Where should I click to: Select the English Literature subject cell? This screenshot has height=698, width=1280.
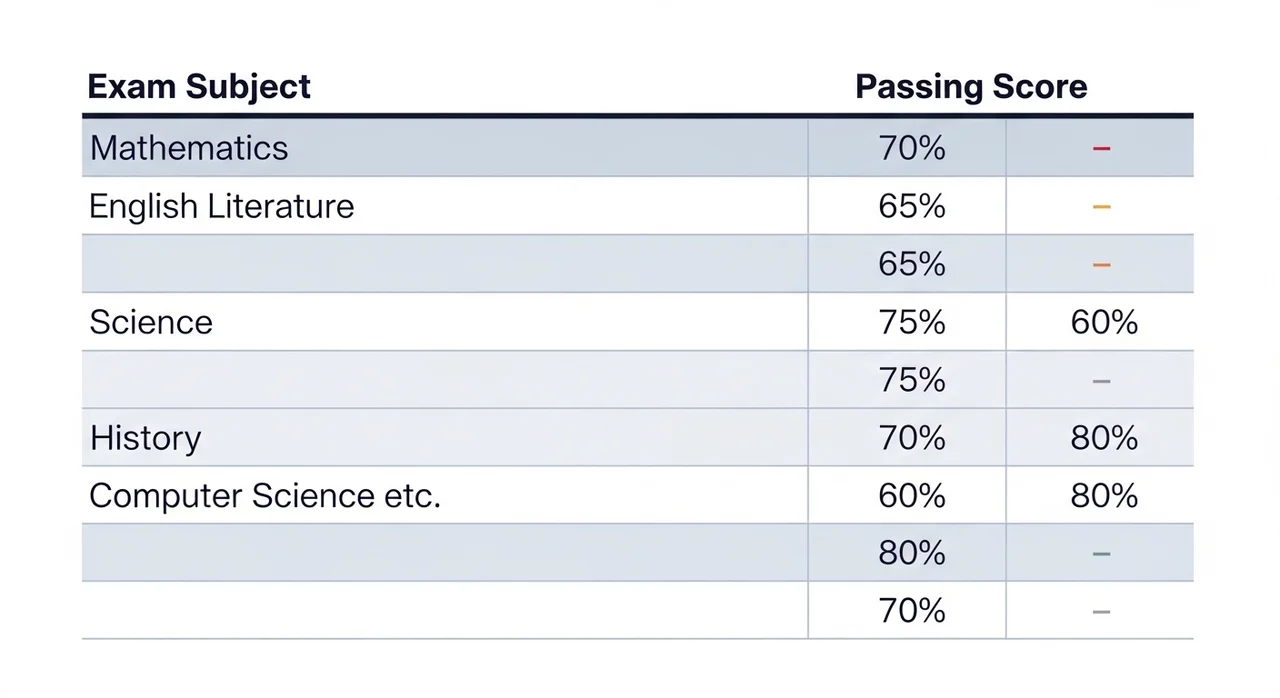pyautogui.click(x=222, y=206)
